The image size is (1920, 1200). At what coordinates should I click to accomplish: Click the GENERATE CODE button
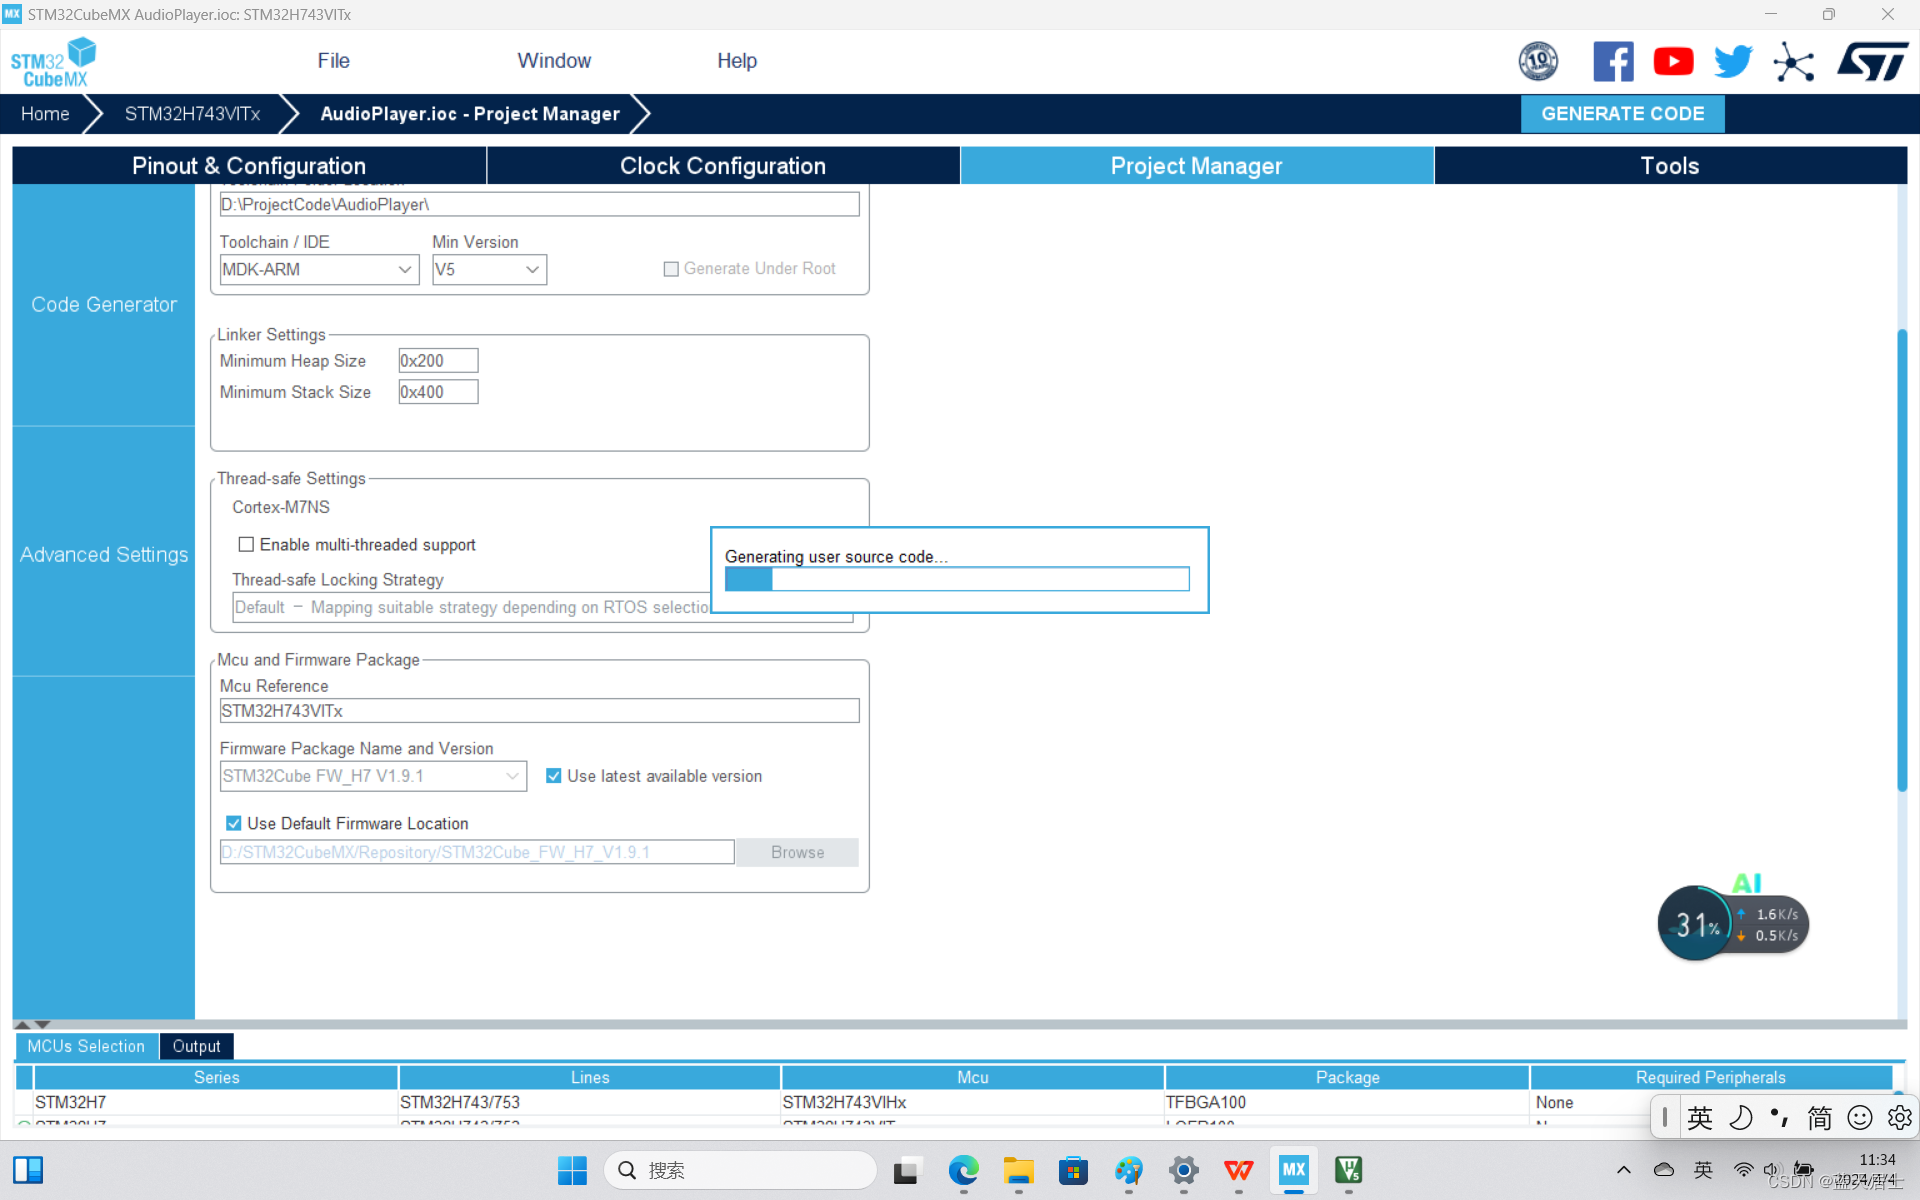pyautogui.click(x=1622, y=114)
